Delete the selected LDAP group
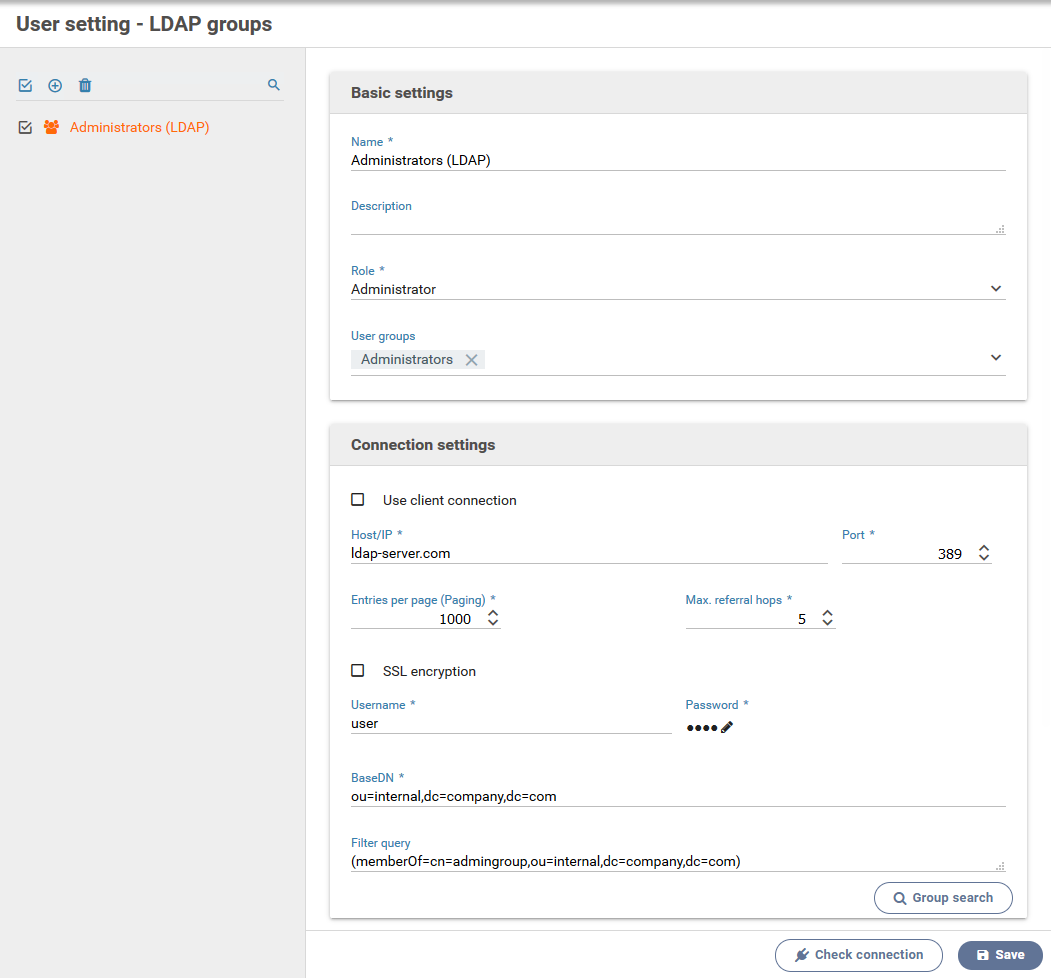Viewport: 1051px width, 978px height. coord(85,86)
